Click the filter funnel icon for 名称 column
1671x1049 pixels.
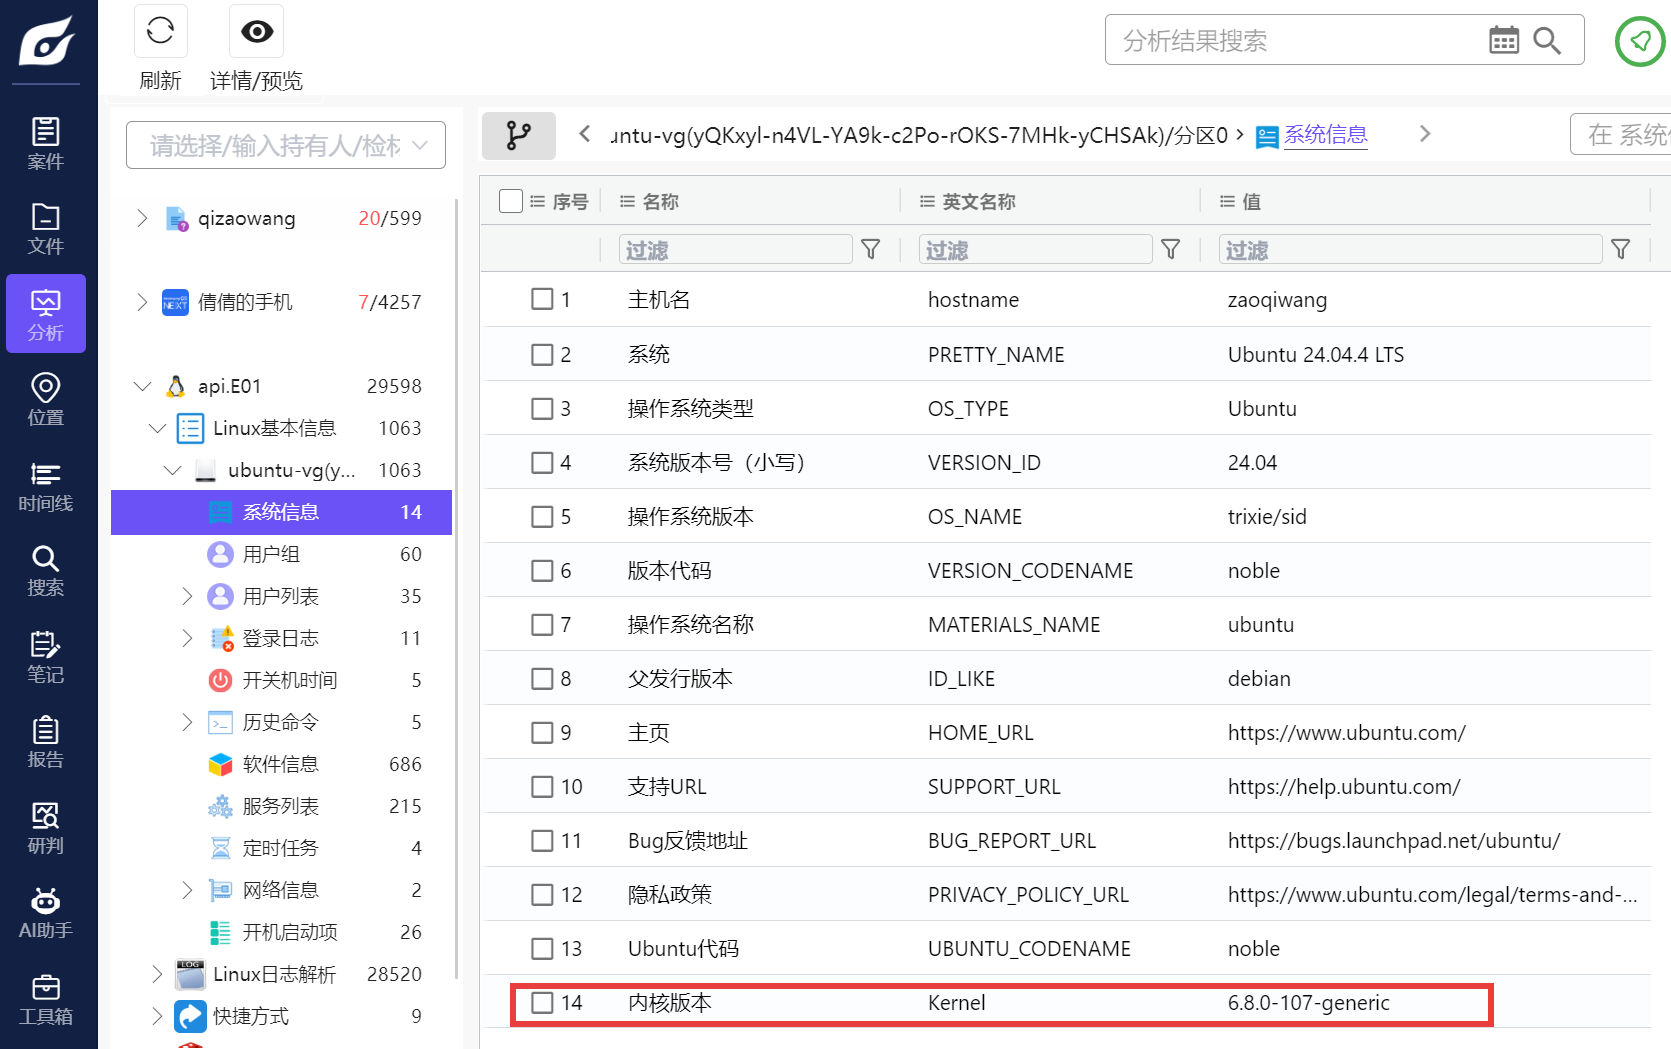871,249
